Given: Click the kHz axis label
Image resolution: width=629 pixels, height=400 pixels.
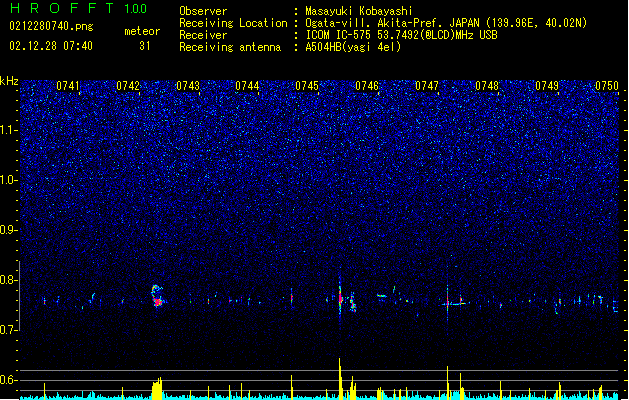Looking at the screenshot, I should tap(9, 81).
